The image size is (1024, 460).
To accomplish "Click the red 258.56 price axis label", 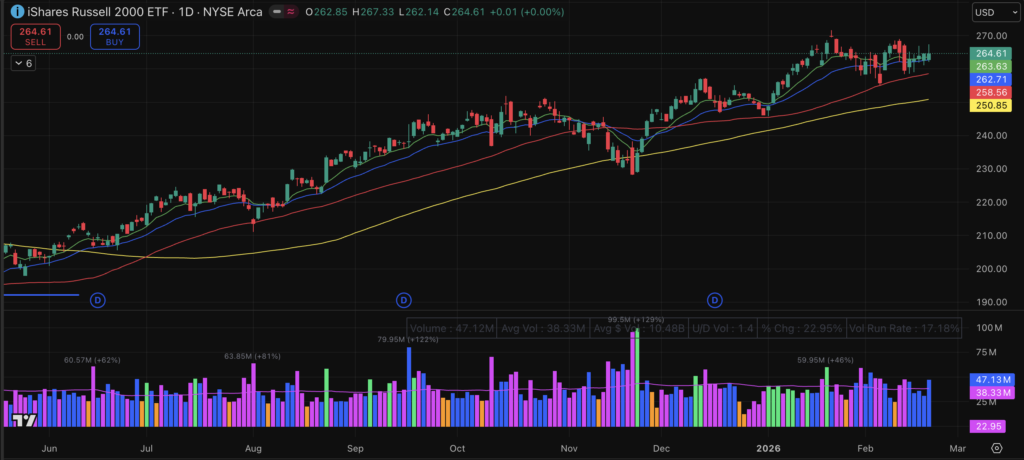I will click(990, 92).
